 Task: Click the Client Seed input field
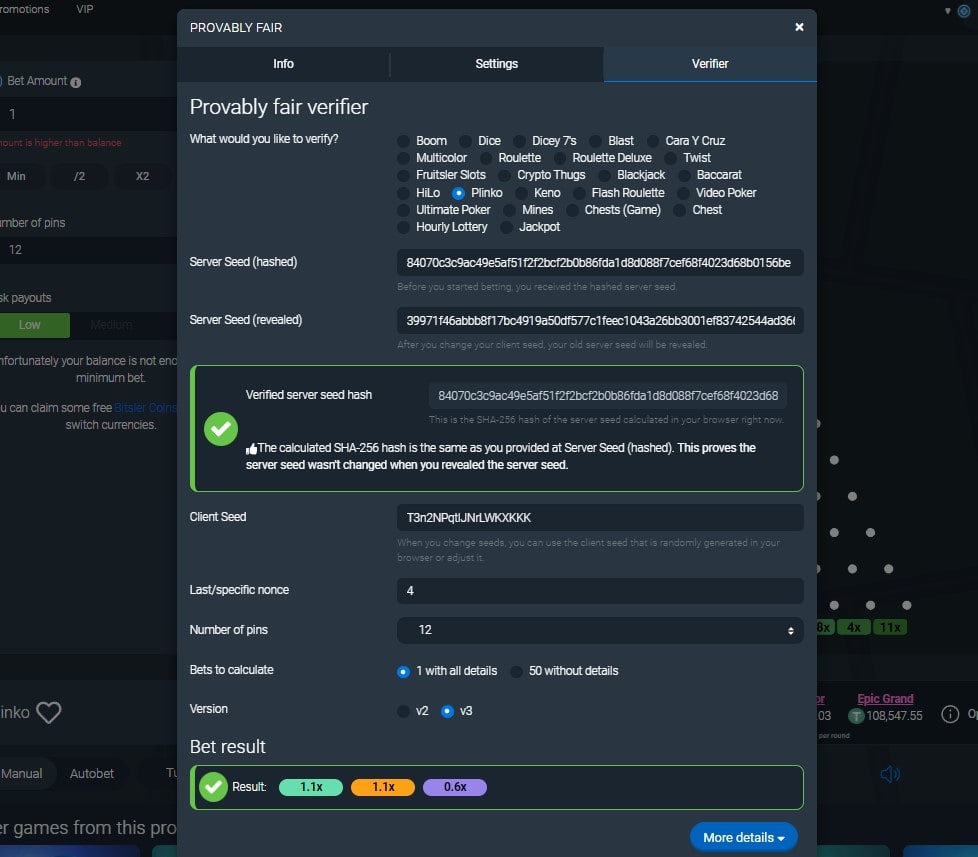pyautogui.click(x=600, y=518)
